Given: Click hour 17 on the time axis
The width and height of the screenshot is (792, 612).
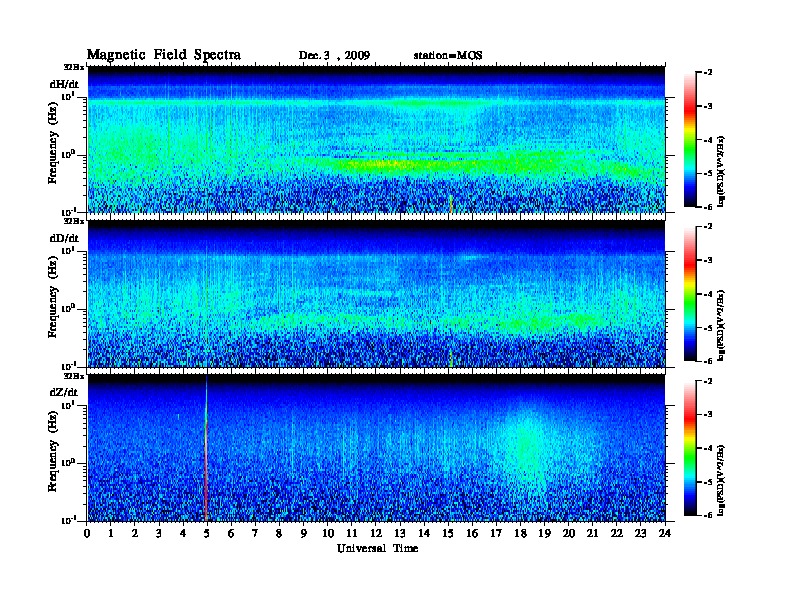Looking at the screenshot, I should [x=496, y=534].
